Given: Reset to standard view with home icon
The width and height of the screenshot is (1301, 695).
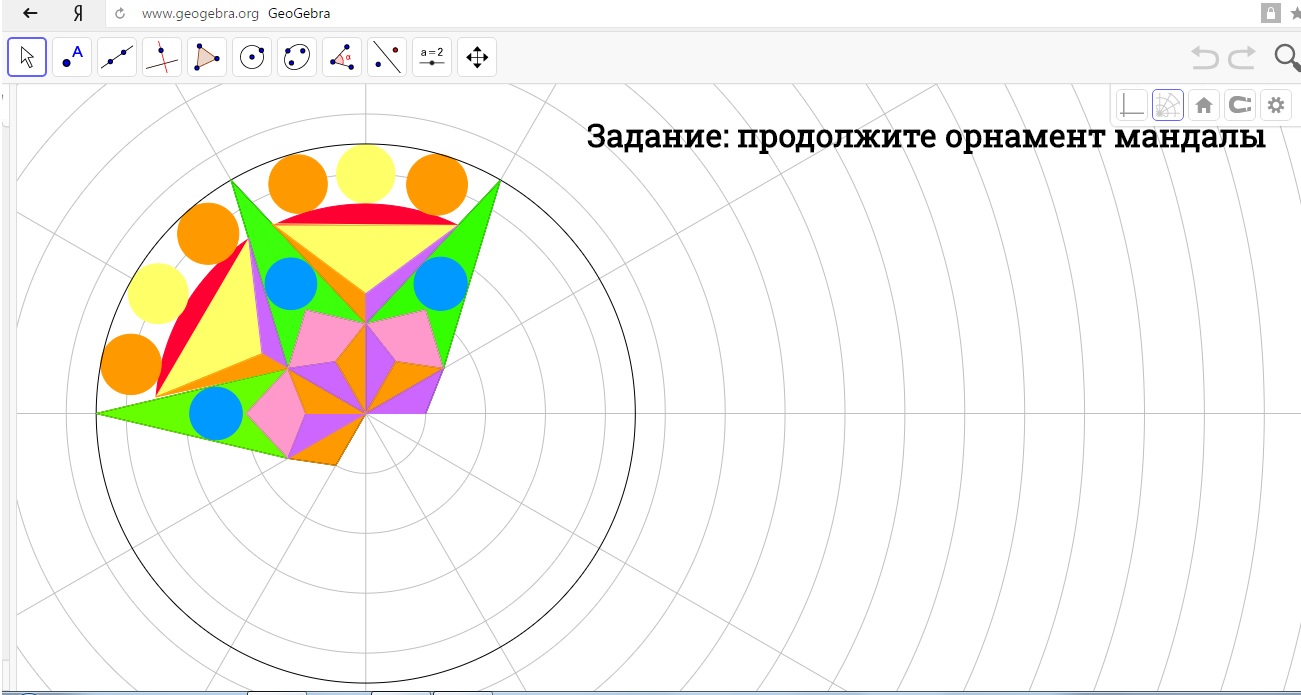Looking at the screenshot, I should point(1204,104).
